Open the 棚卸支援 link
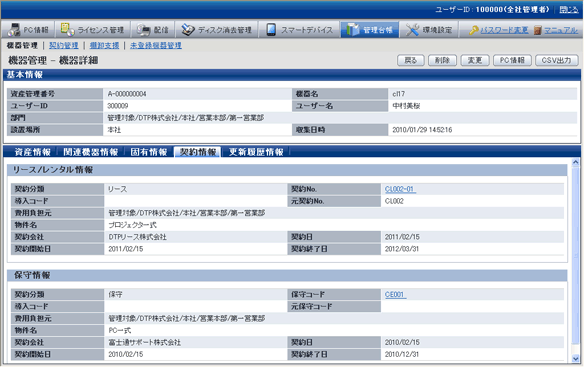Screen dimensions: 584x367 click(104, 45)
